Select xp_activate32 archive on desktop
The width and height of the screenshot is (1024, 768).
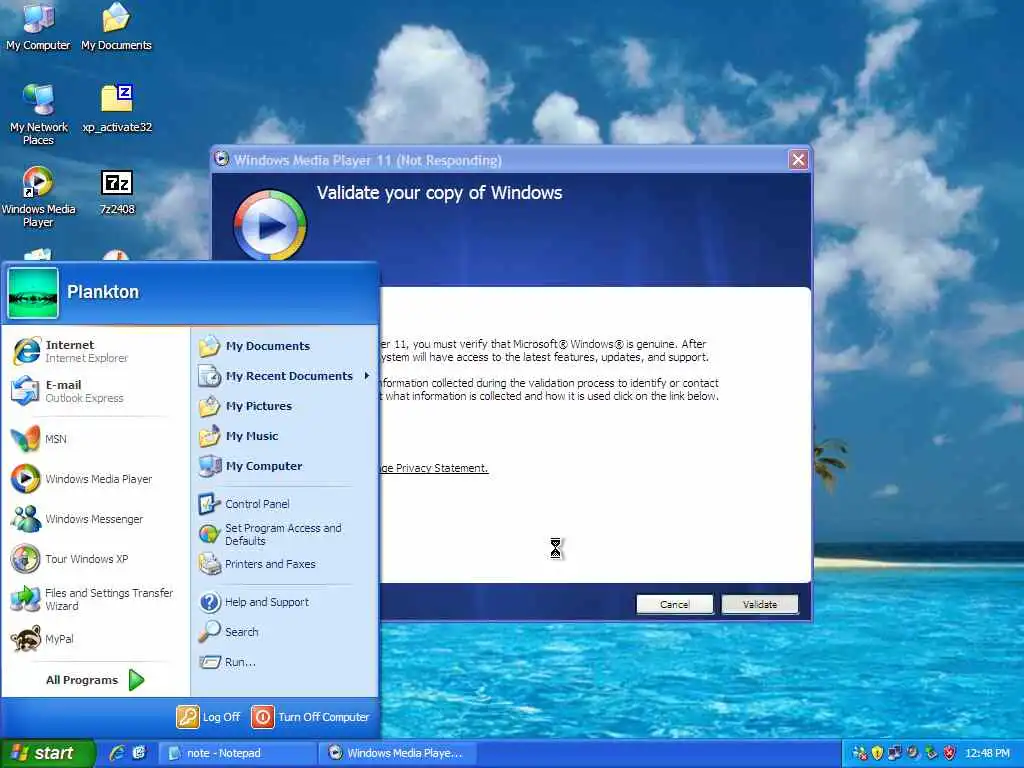point(117,108)
